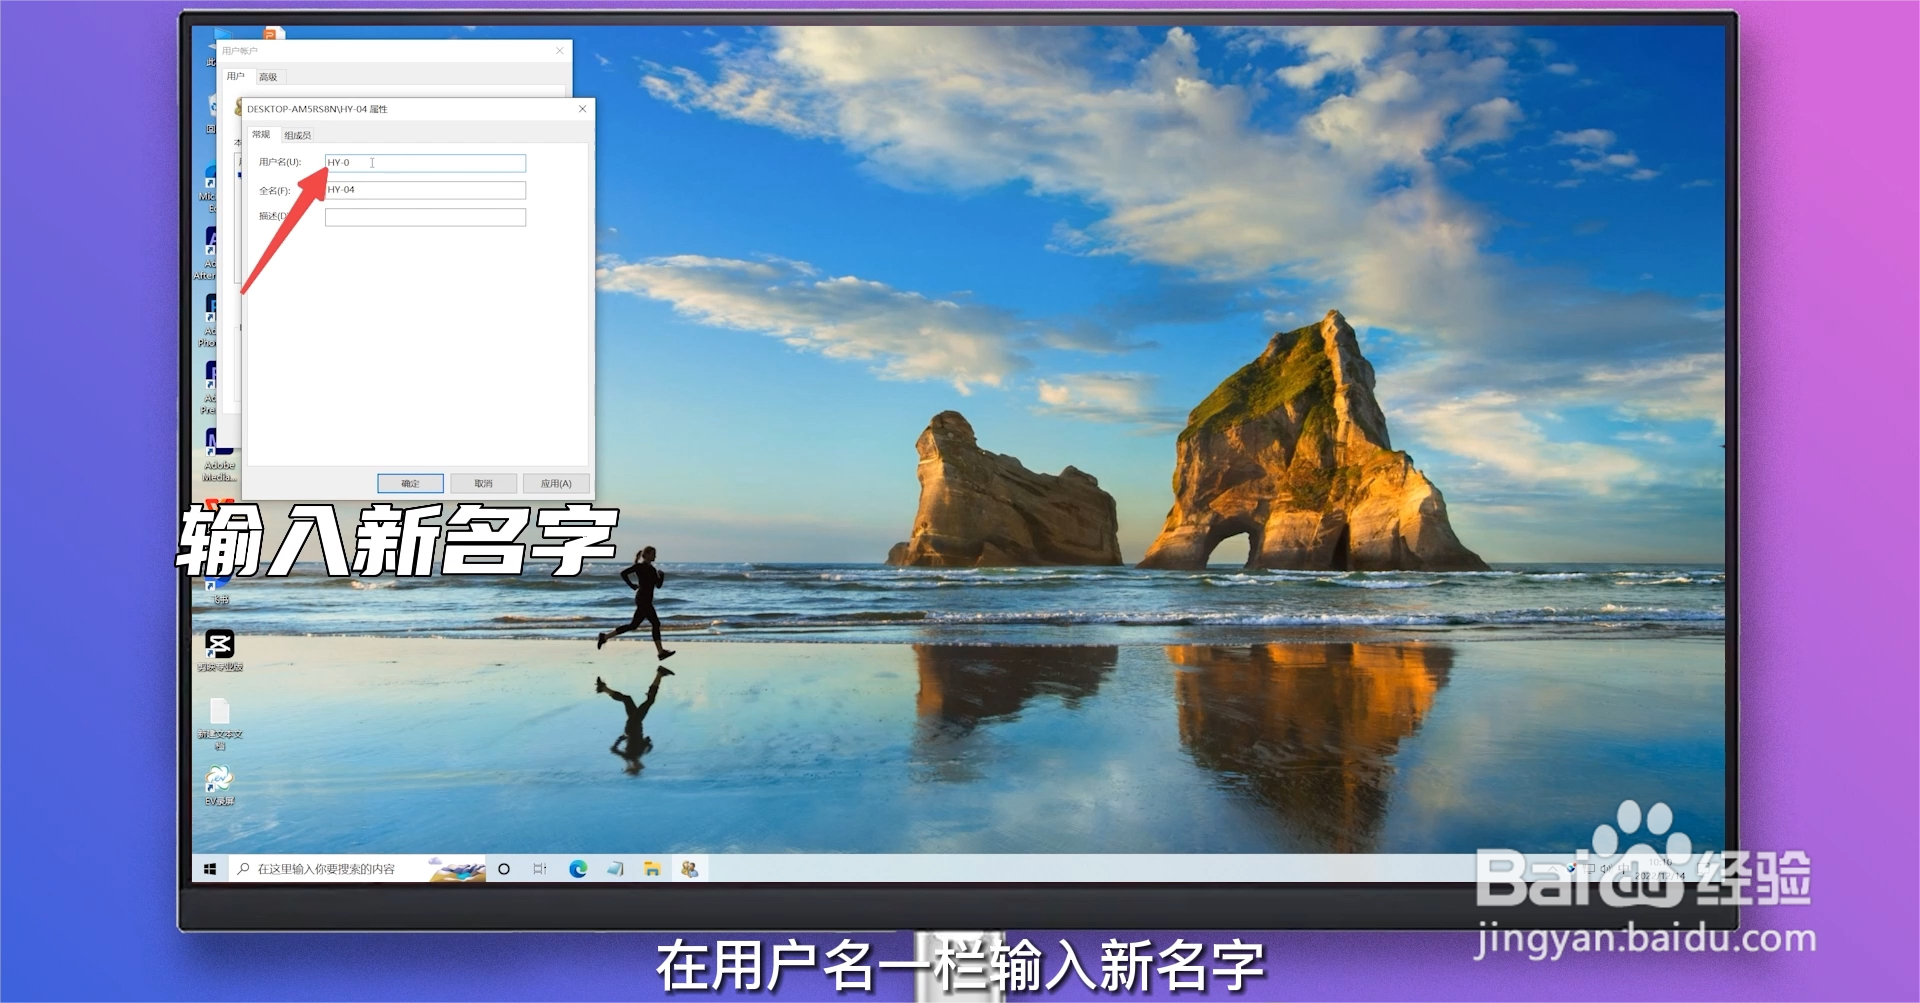This screenshot has width=1920, height=1003.
Task: Confirm with the 确定 button
Action: point(410,483)
